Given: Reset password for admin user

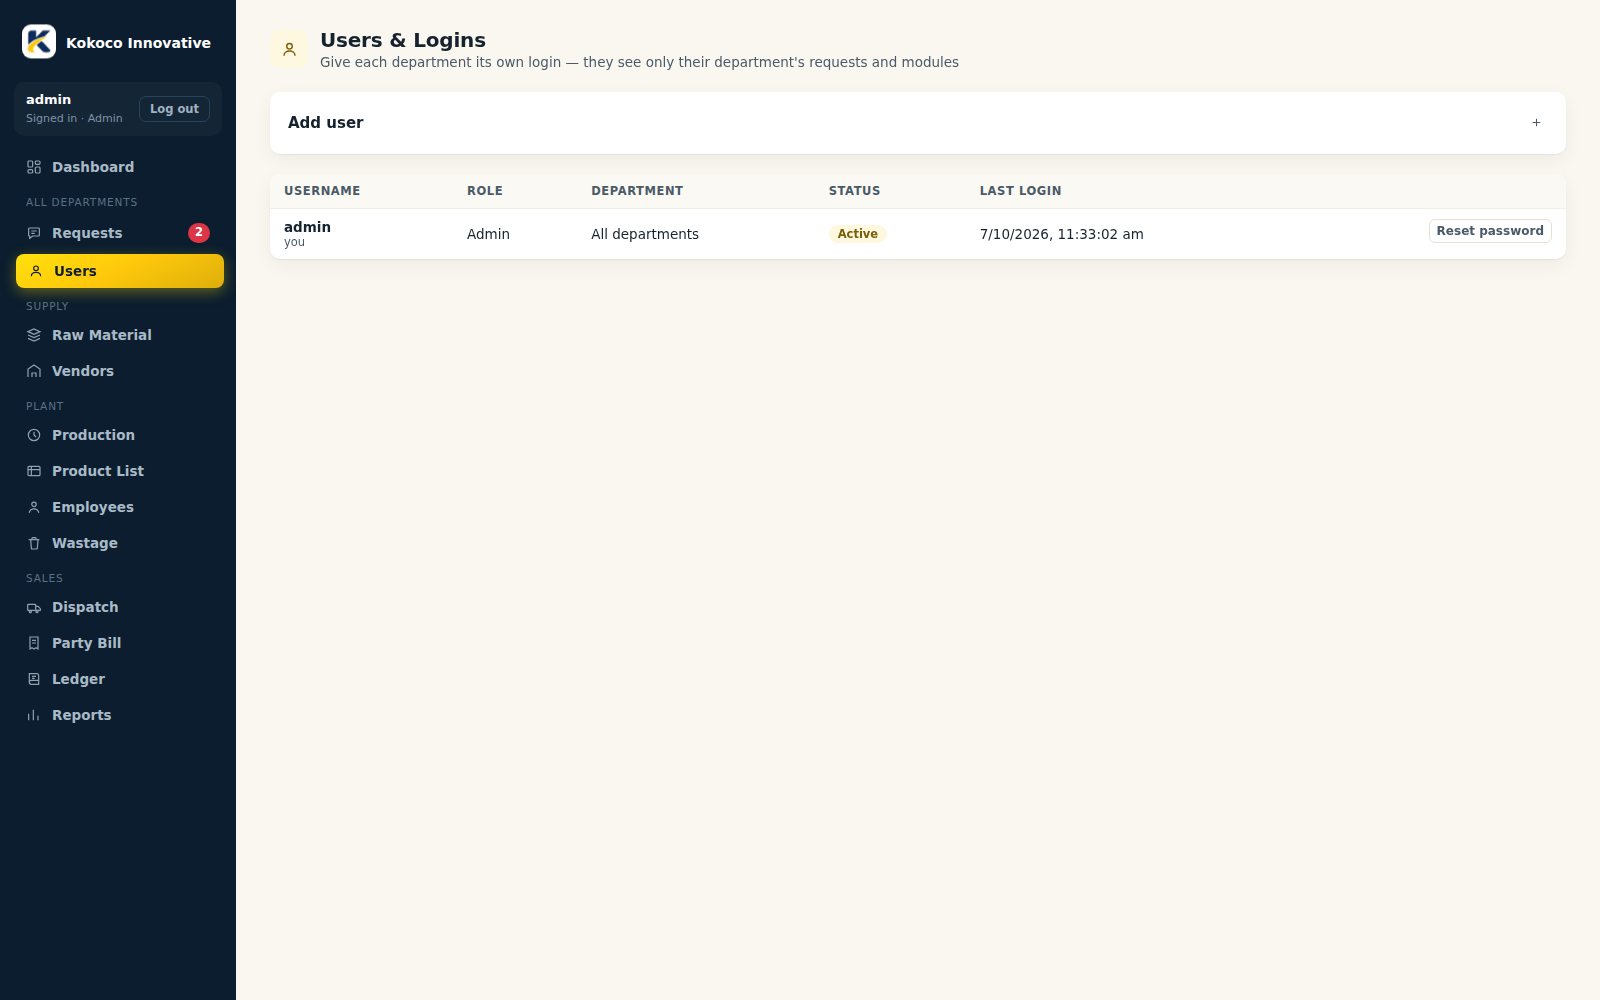Looking at the screenshot, I should click(x=1490, y=231).
